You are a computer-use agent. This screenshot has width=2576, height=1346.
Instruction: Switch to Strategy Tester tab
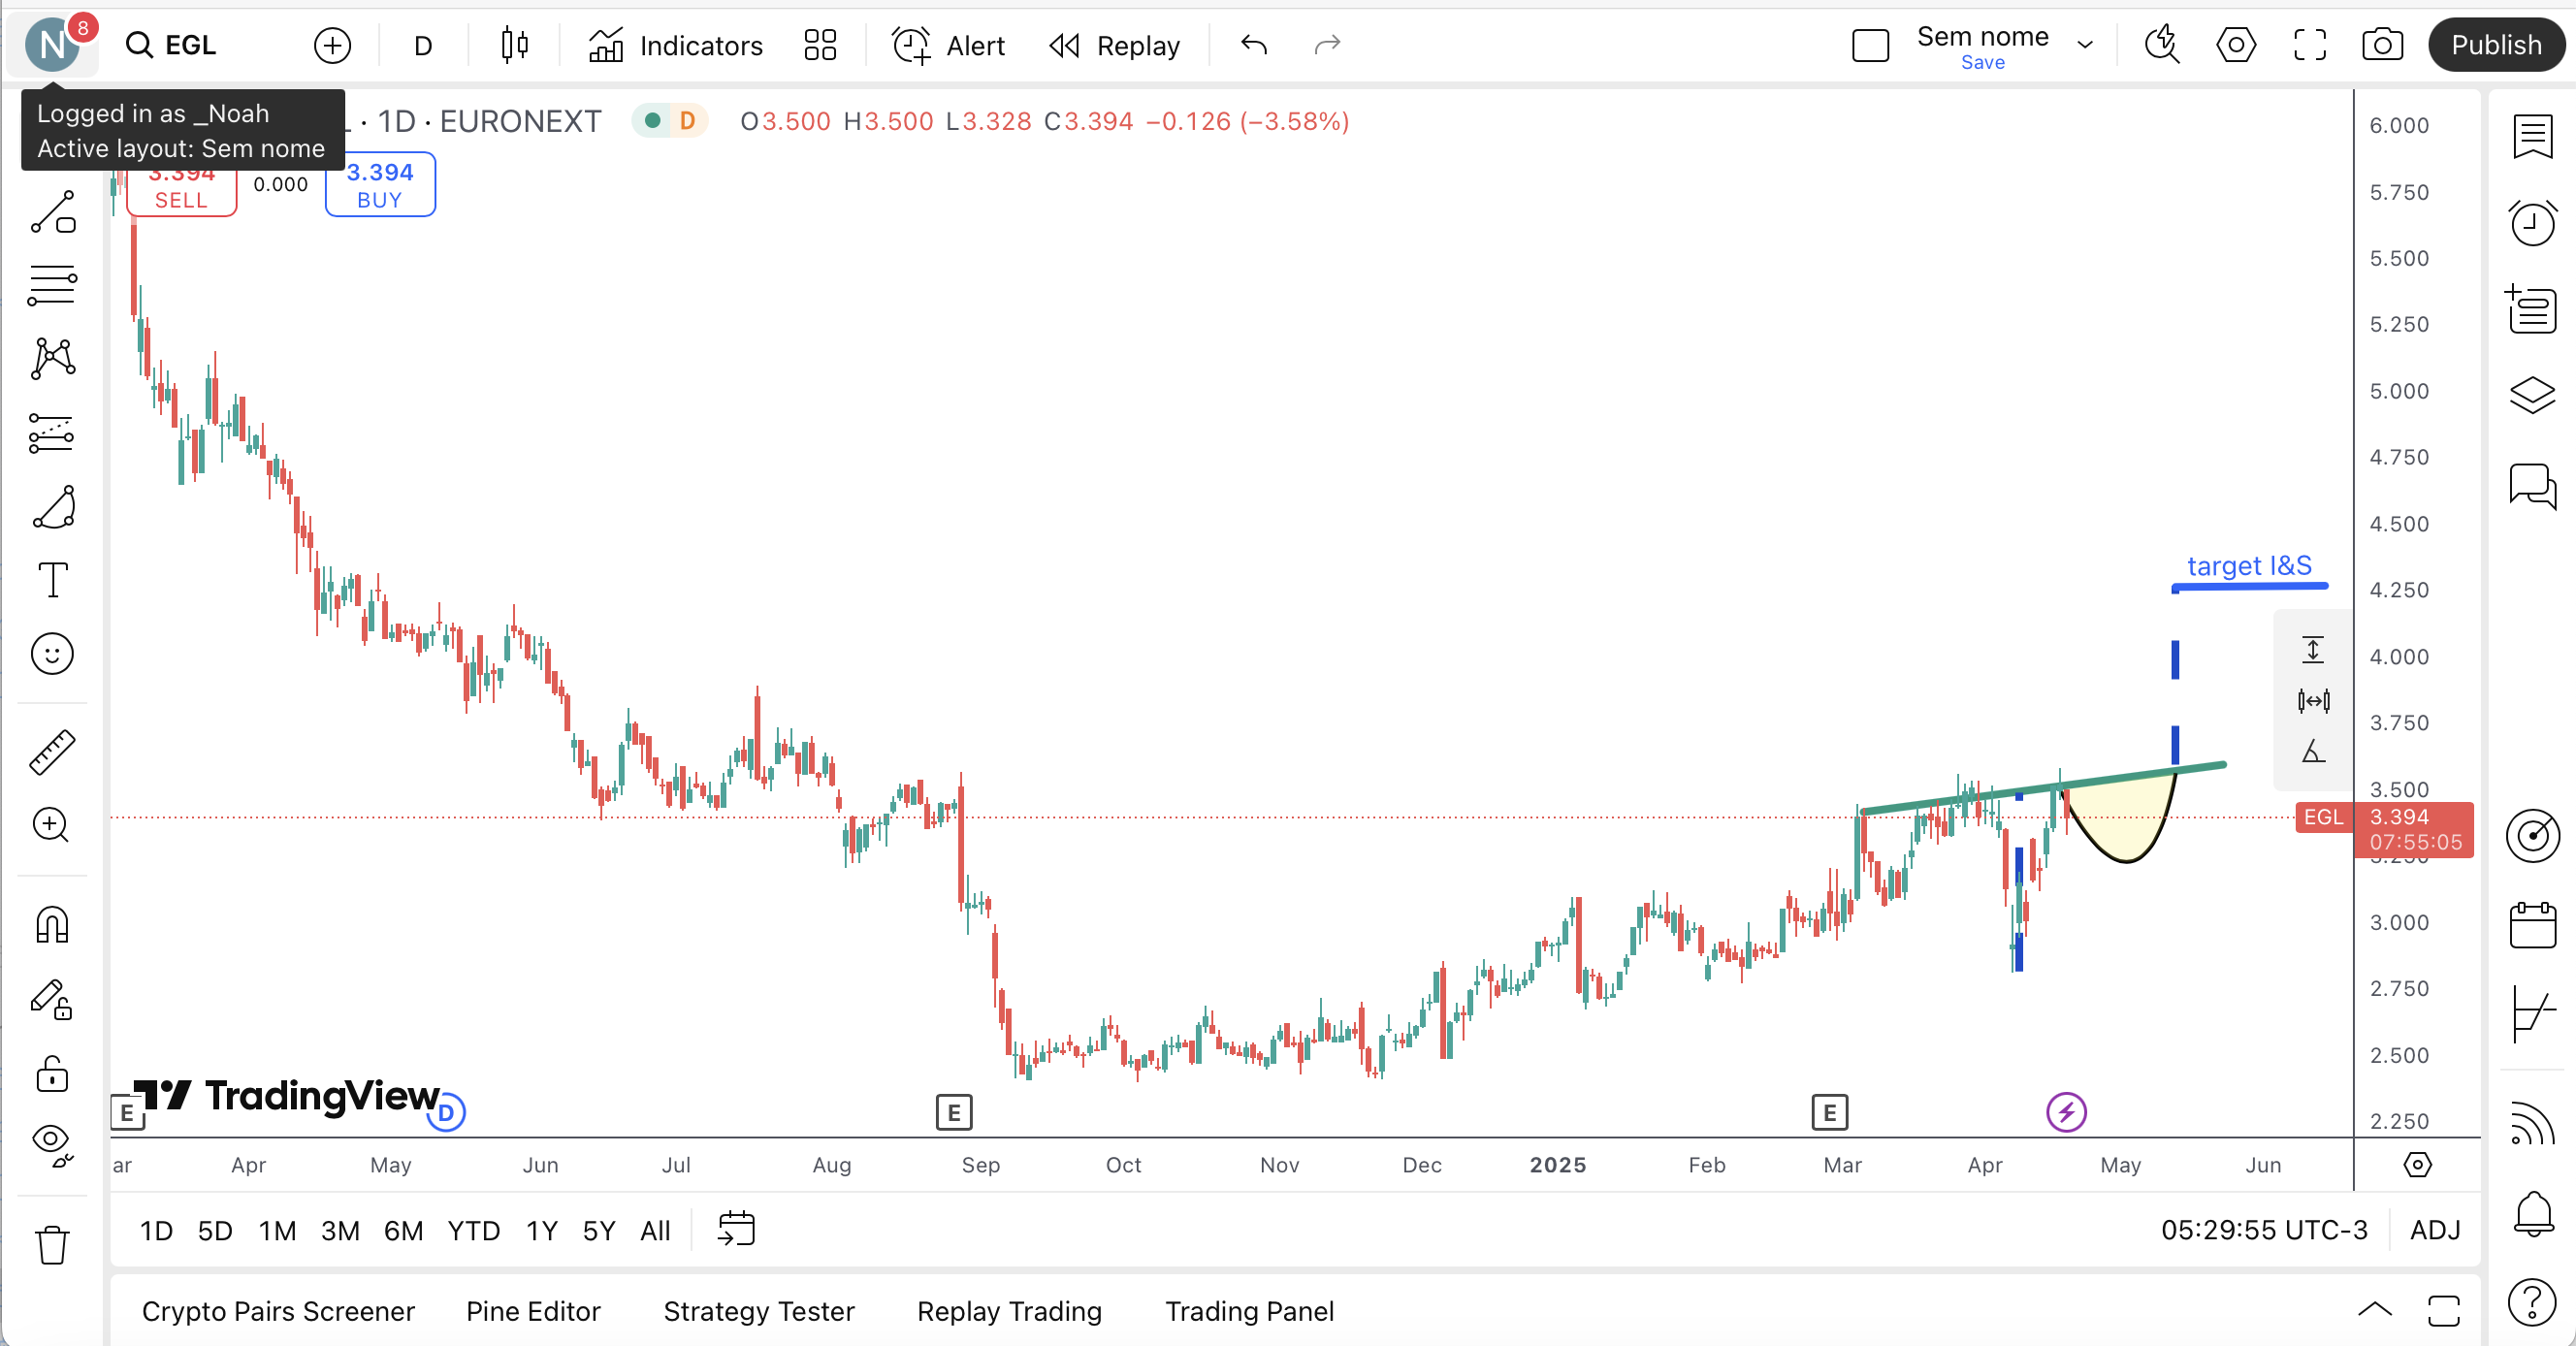coord(759,1311)
